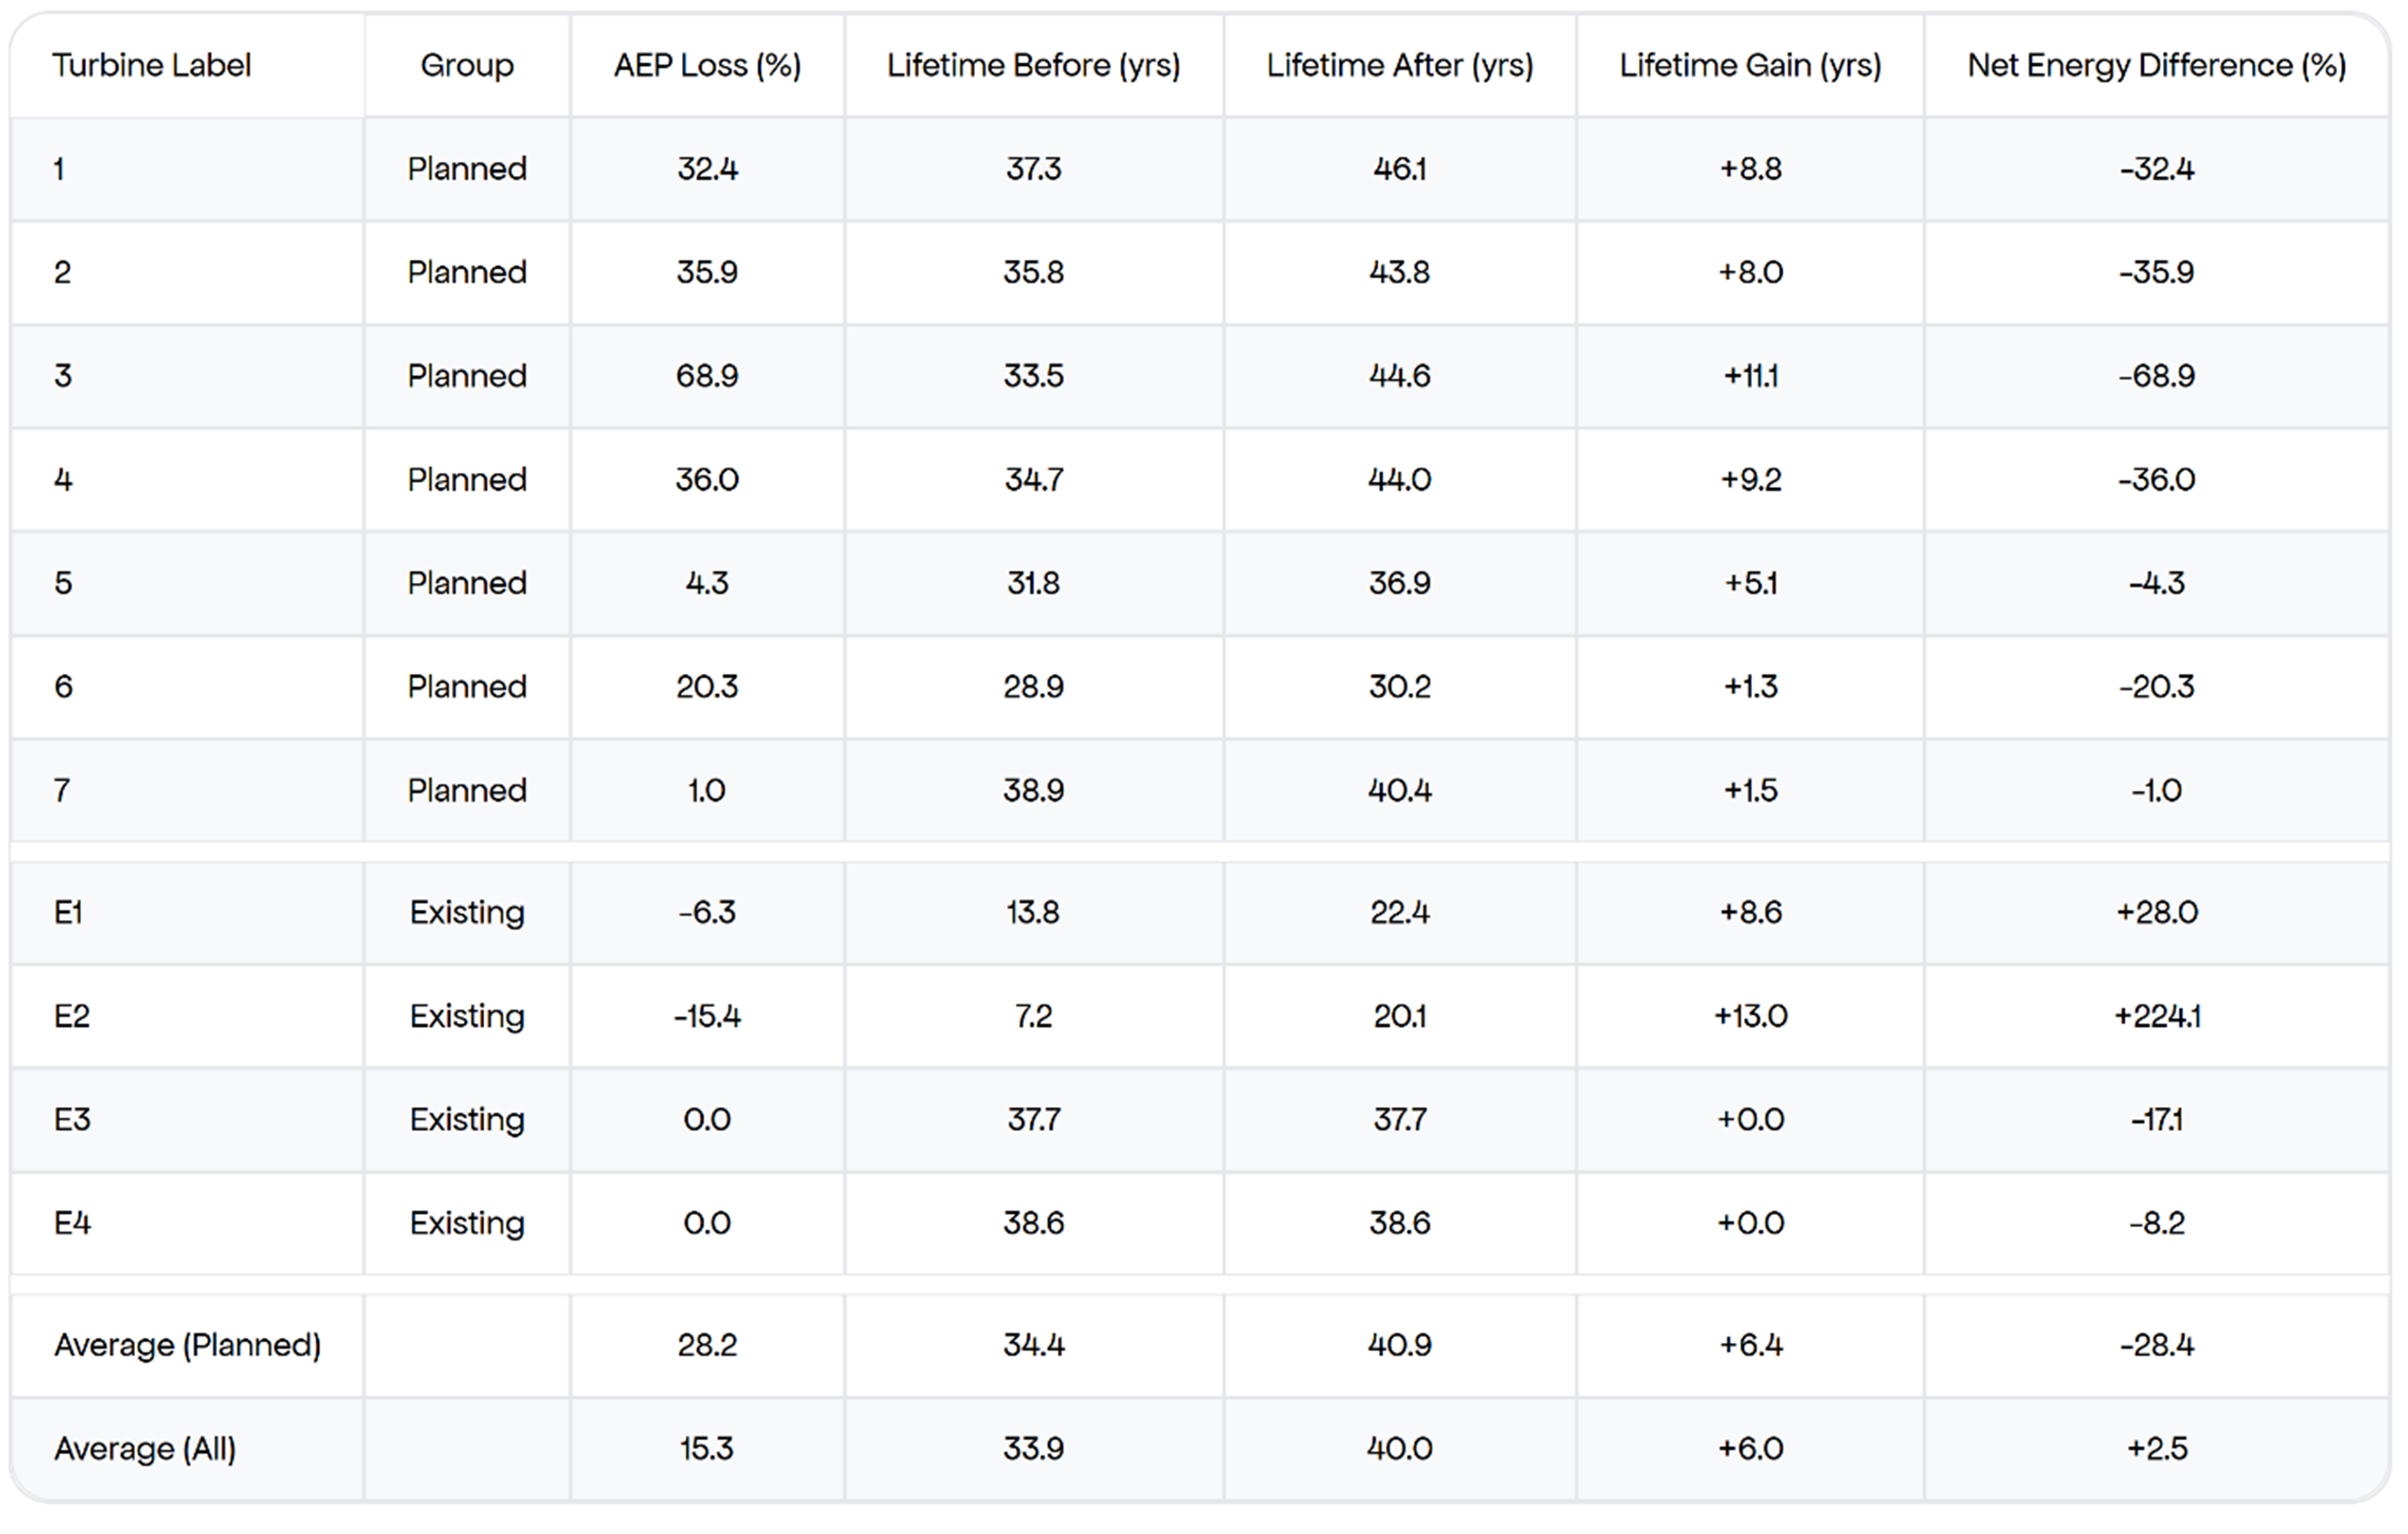Click turbine 7 Lifetime Before value 38.9

[x=1033, y=790]
